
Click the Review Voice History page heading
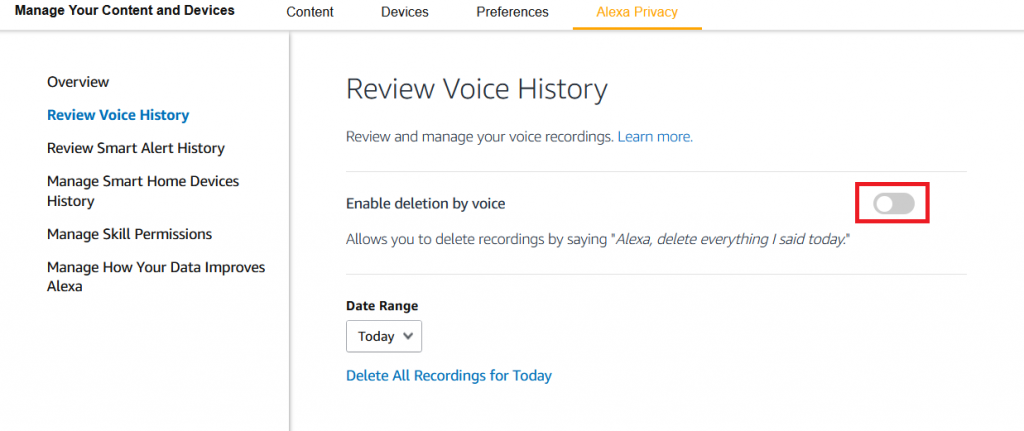point(477,89)
